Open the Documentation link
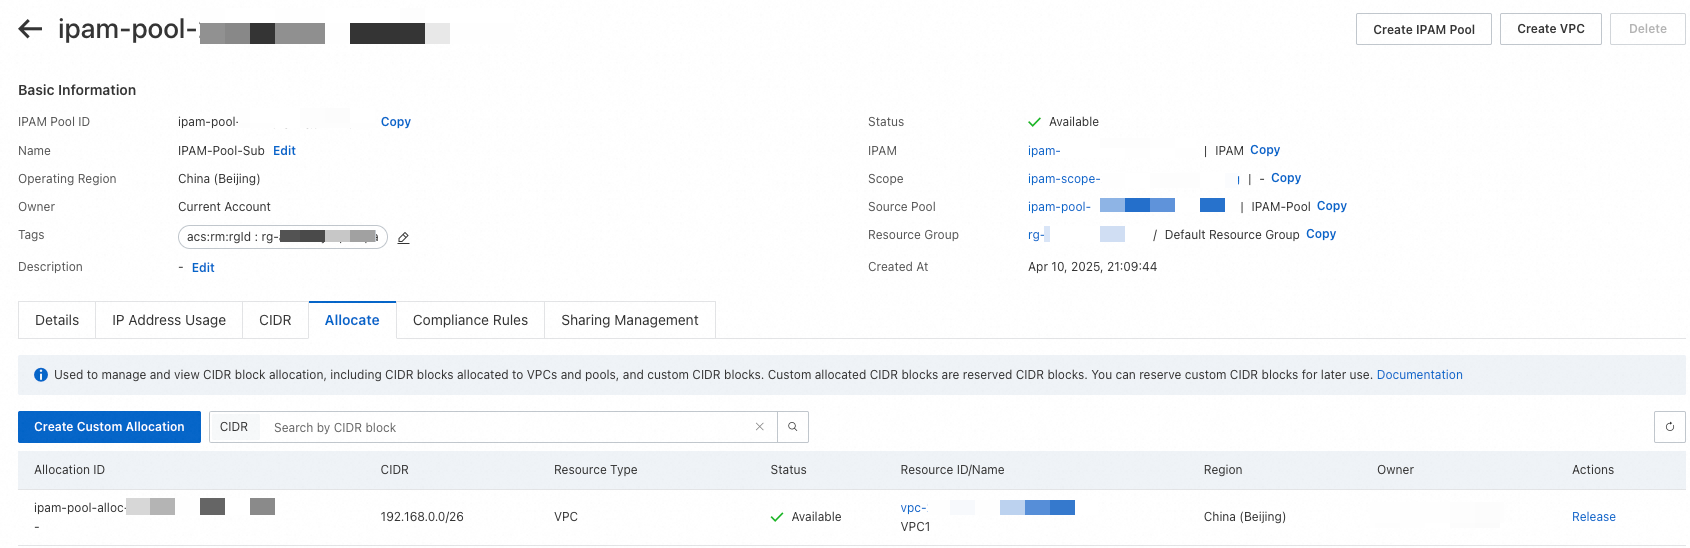1690x548 pixels. click(1419, 375)
